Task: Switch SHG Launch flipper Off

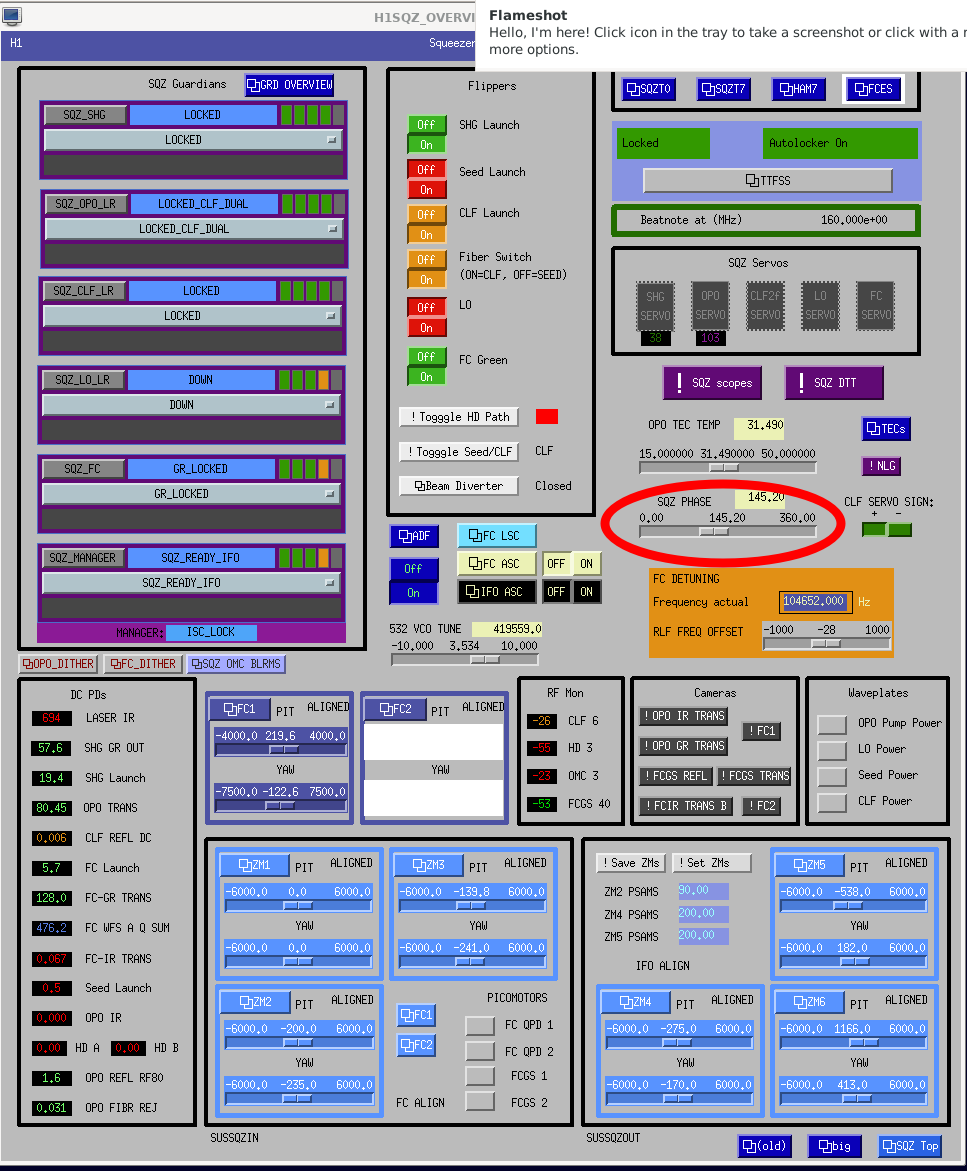Action: [x=426, y=124]
